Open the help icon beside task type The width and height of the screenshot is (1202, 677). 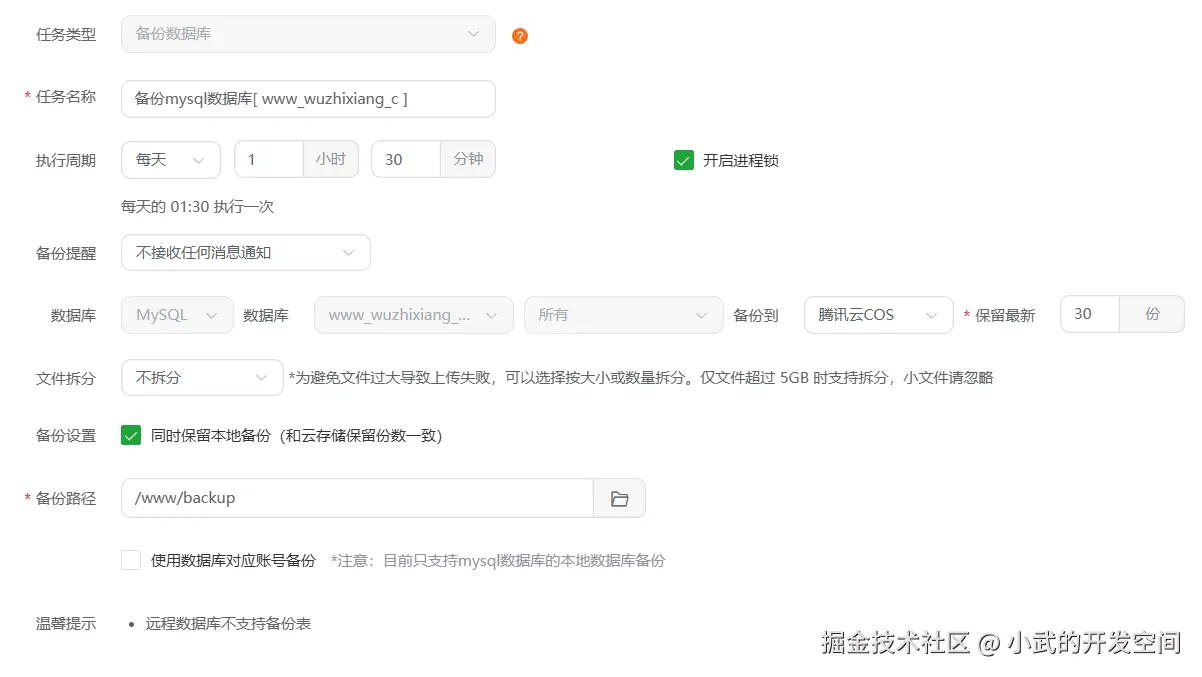519,35
